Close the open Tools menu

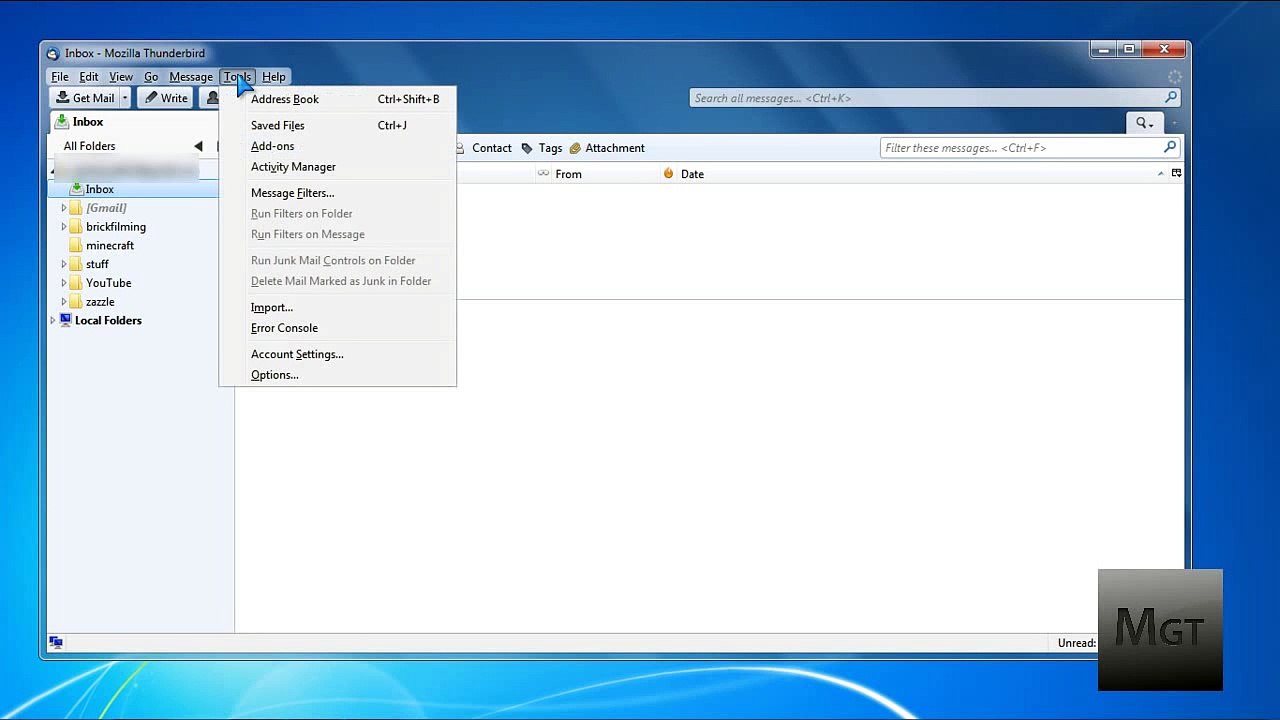click(x=238, y=77)
